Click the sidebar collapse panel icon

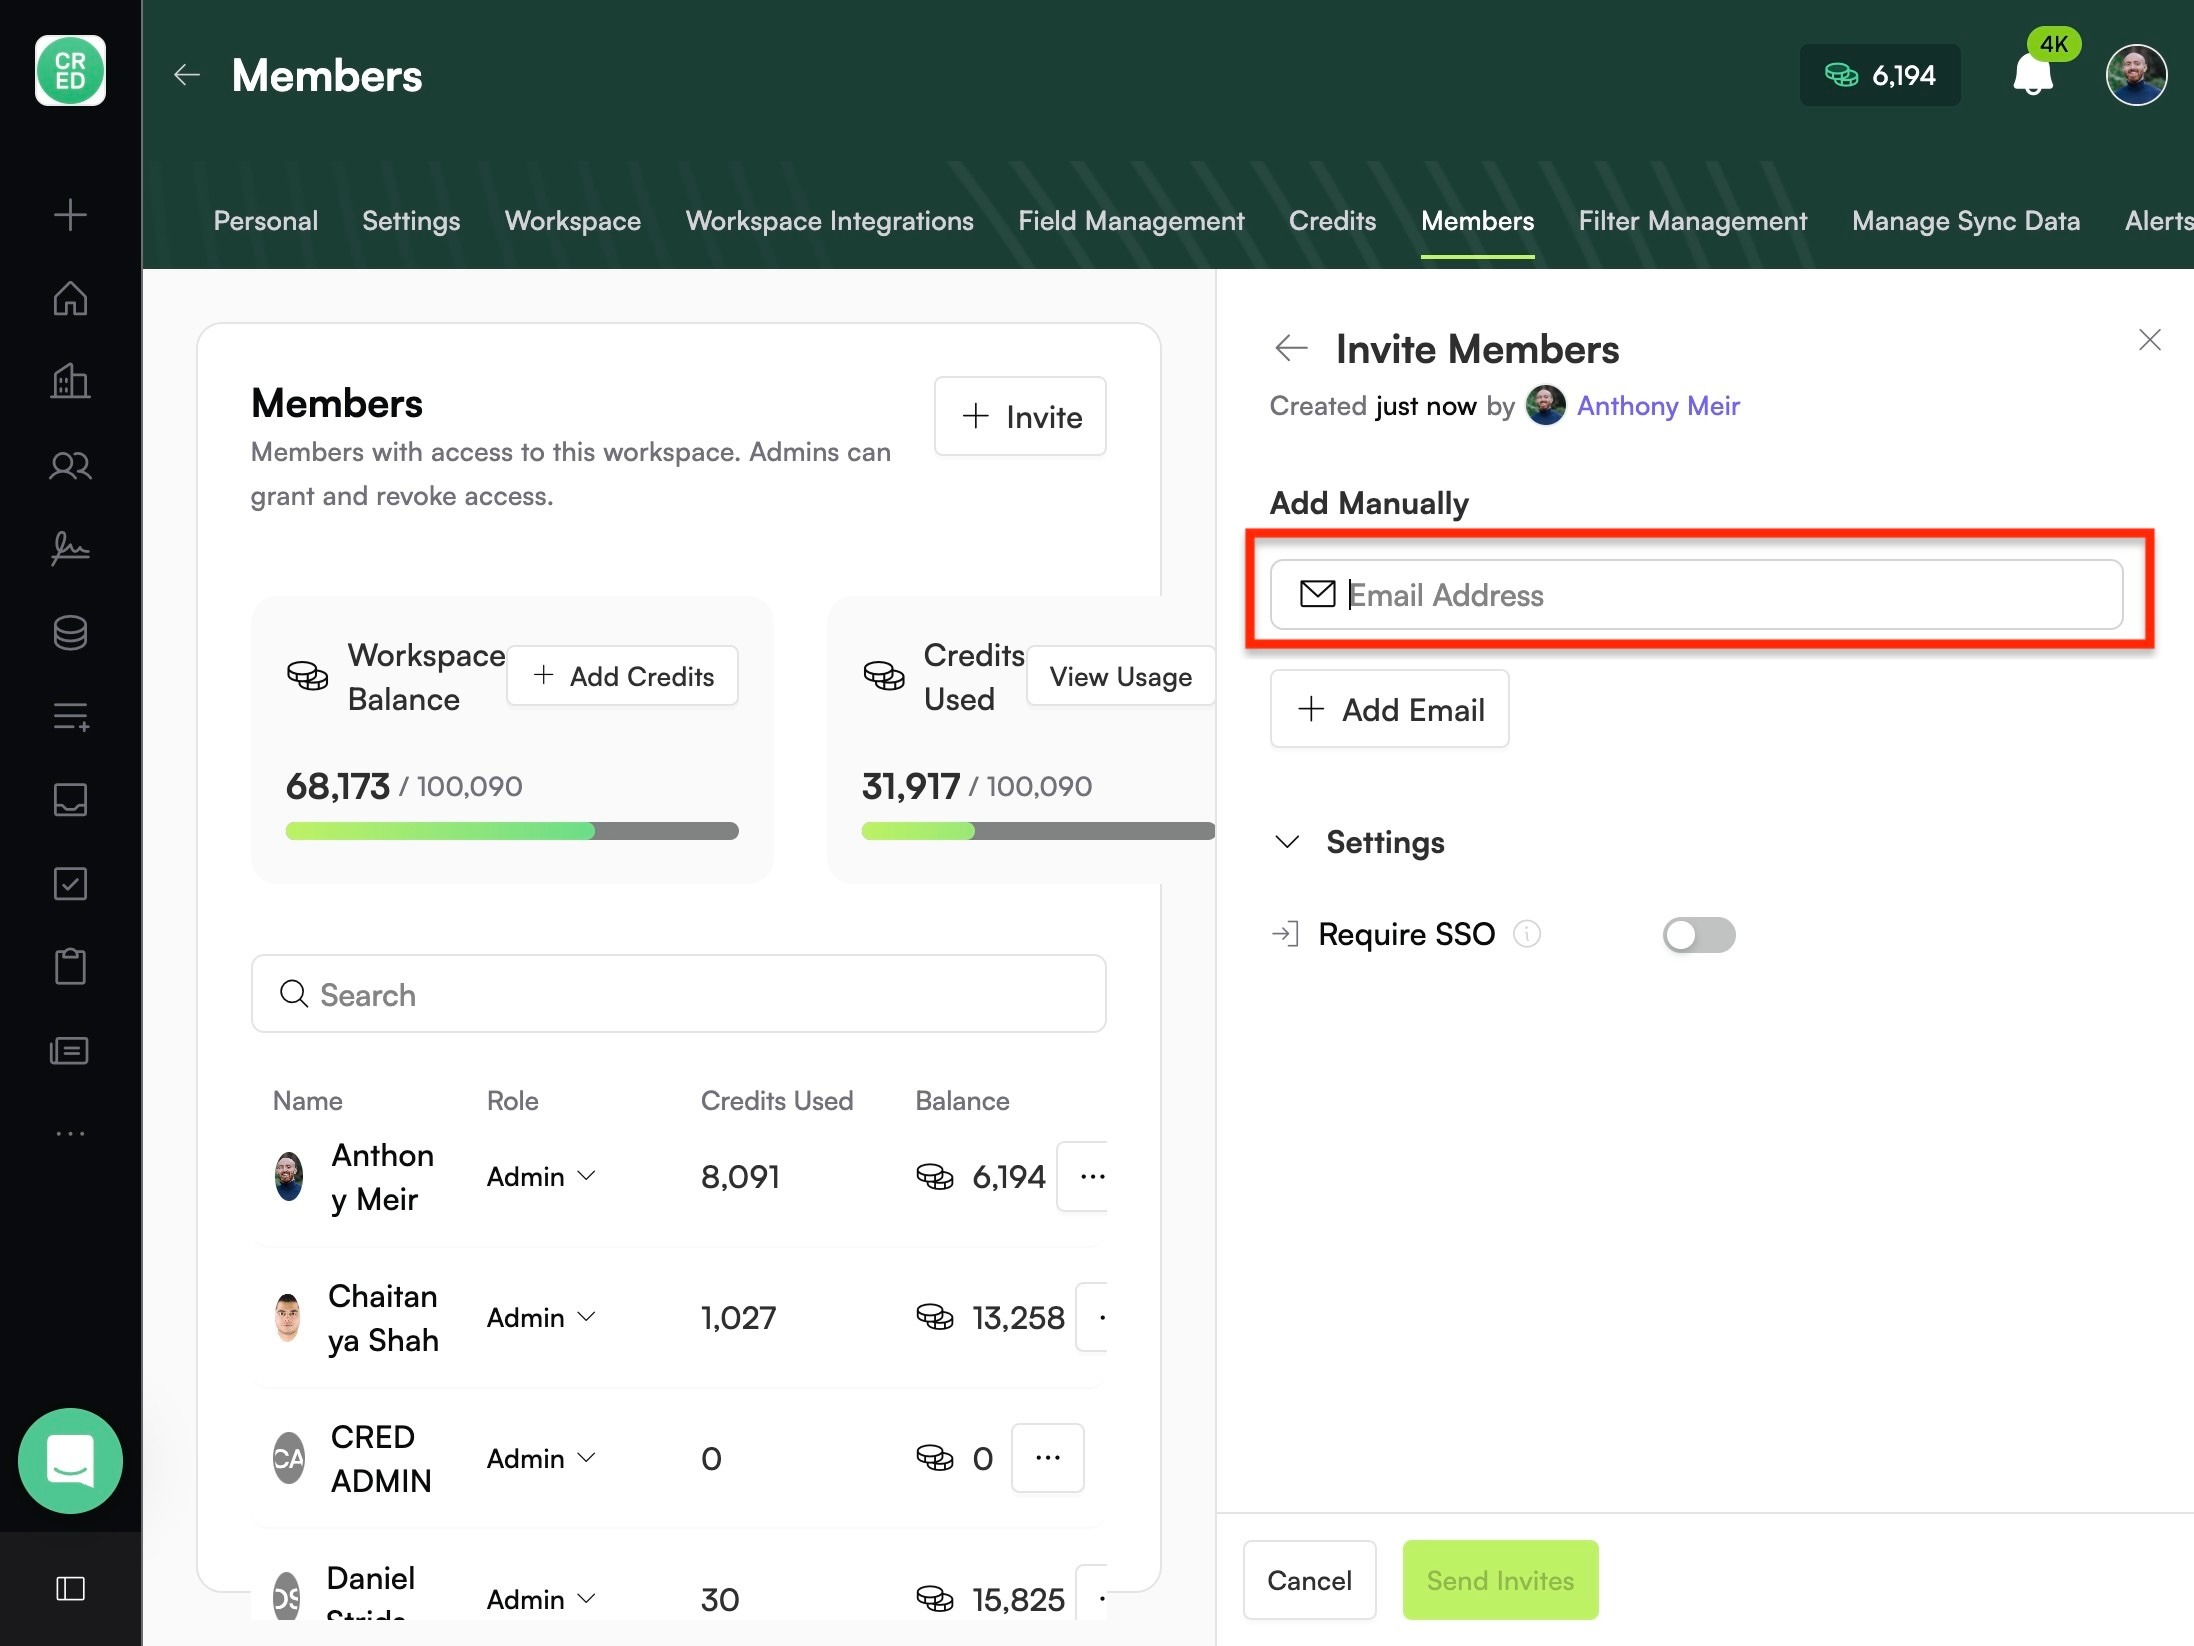(x=70, y=1588)
